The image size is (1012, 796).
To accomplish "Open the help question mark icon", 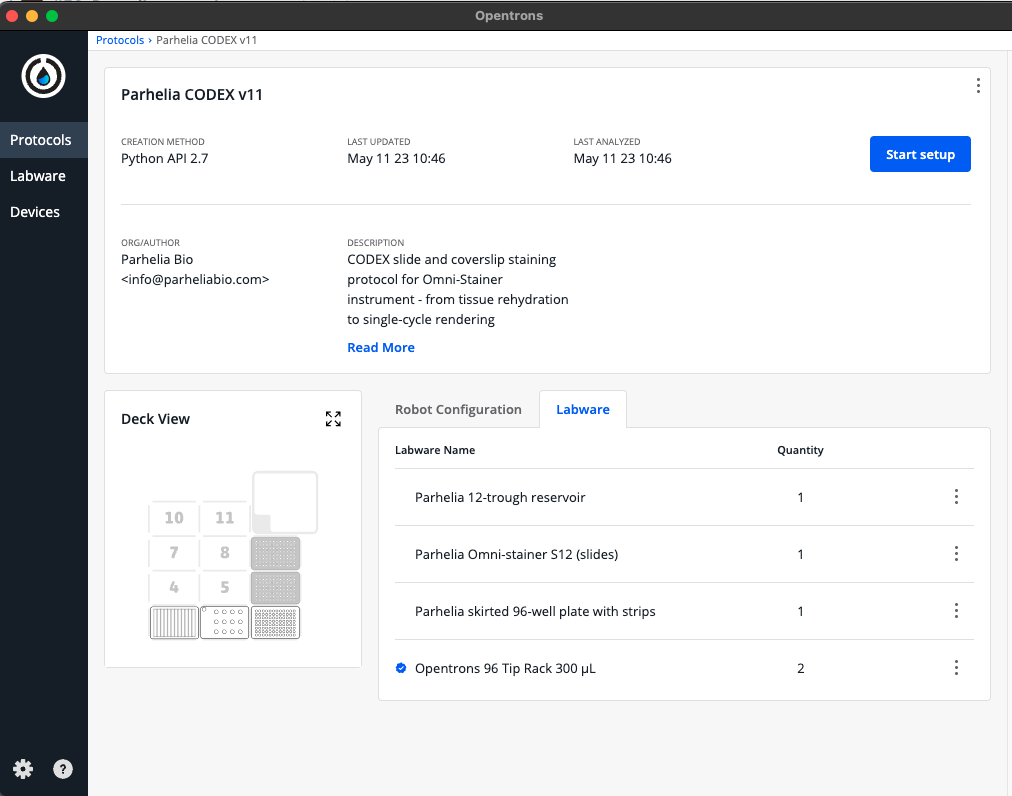I will click(63, 769).
